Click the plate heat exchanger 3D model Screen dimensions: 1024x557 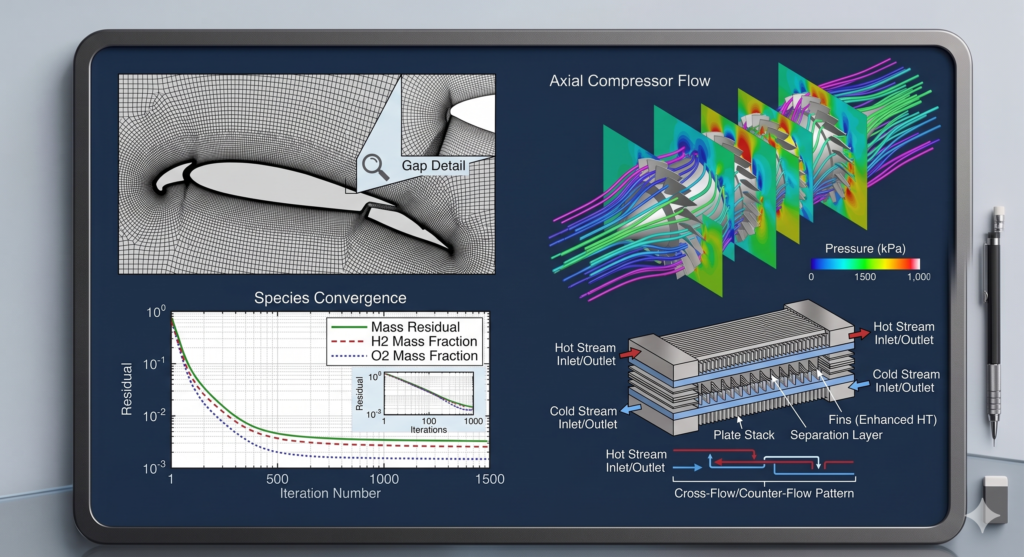pos(741,366)
